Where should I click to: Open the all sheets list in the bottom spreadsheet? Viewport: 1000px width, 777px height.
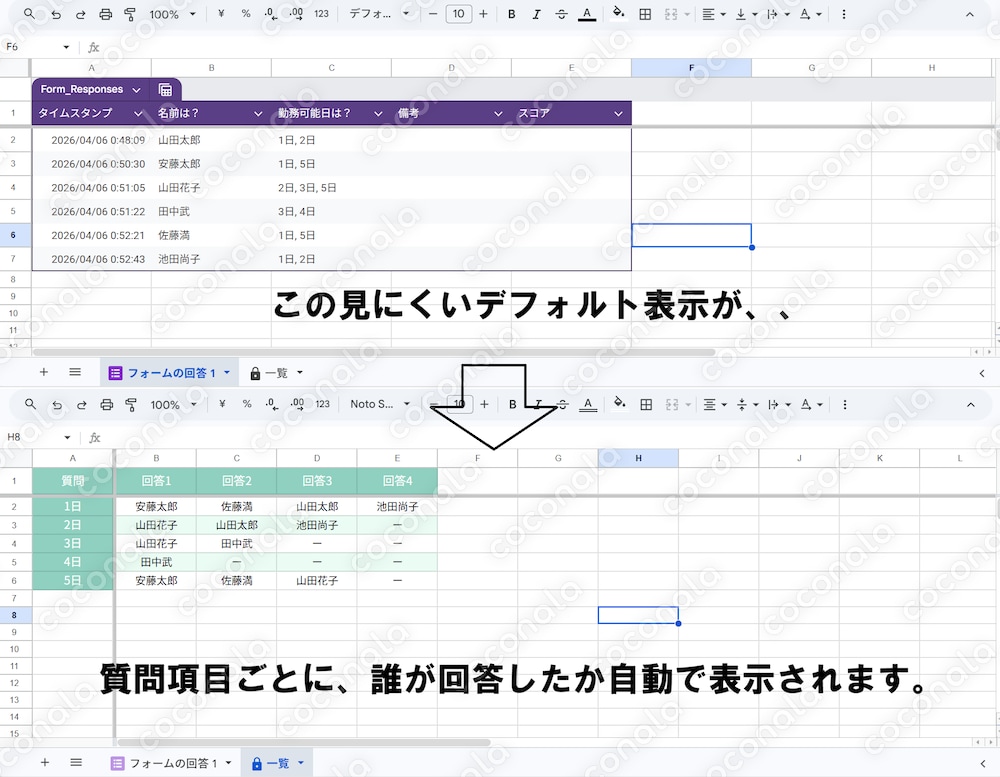coord(76,762)
